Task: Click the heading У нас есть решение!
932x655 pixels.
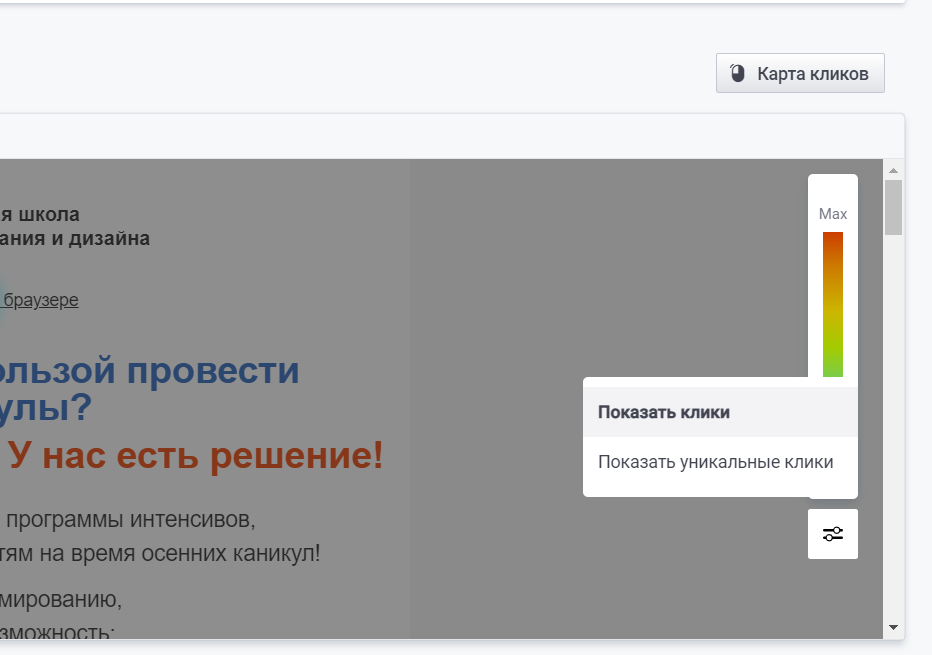Action: coord(196,456)
